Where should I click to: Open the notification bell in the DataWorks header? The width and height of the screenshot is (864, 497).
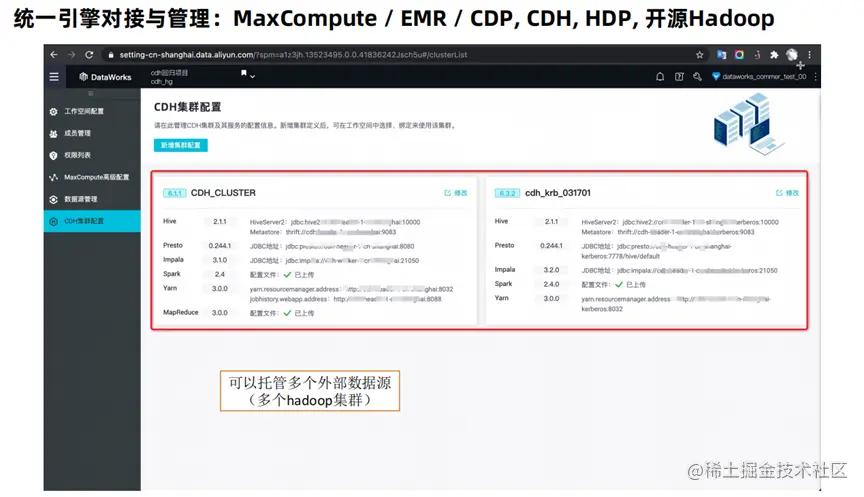pyautogui.click(x=660, y=77)
